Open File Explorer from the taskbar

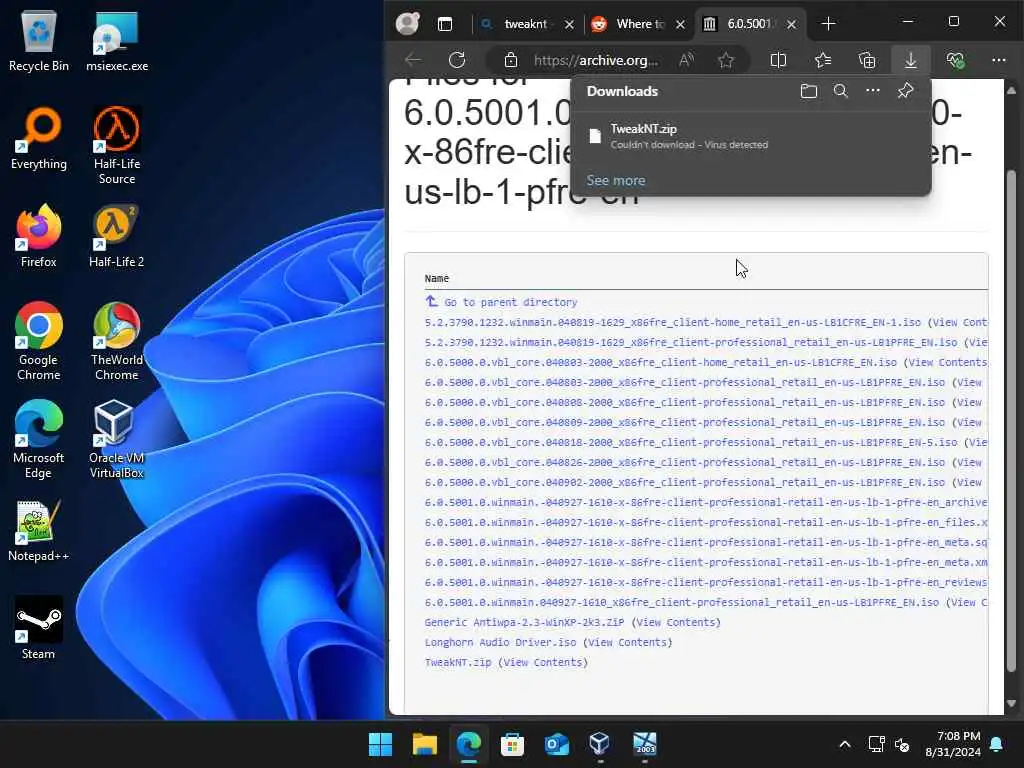pyautogui.click(x=424, y=744)
